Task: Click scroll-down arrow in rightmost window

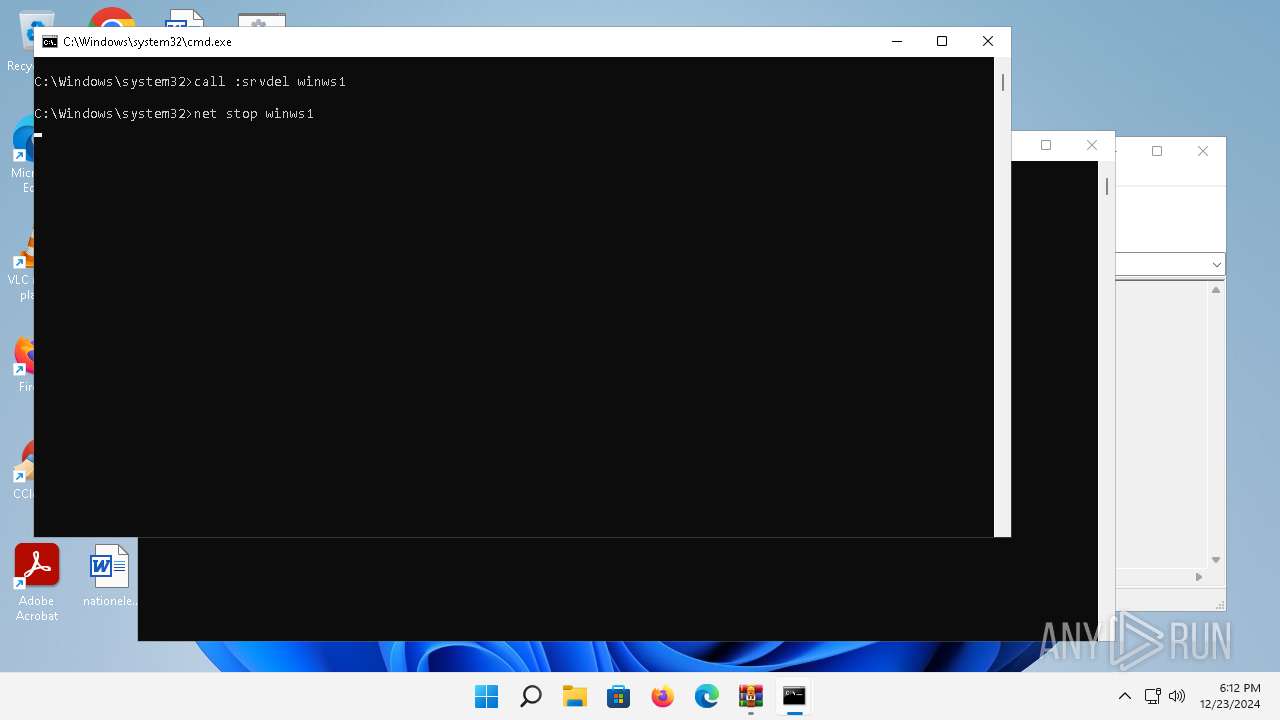Action: [1216, 560]
